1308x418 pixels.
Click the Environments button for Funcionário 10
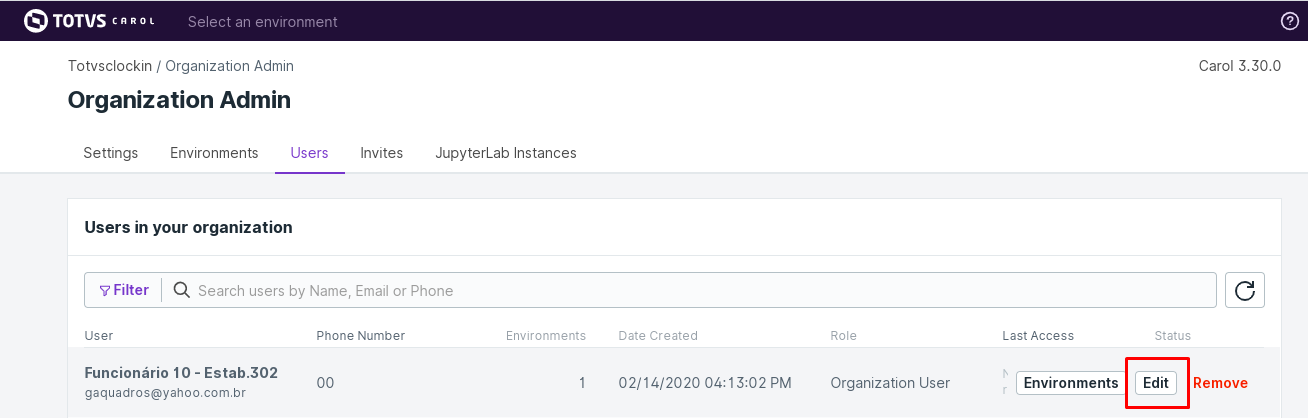(1071, 383)
